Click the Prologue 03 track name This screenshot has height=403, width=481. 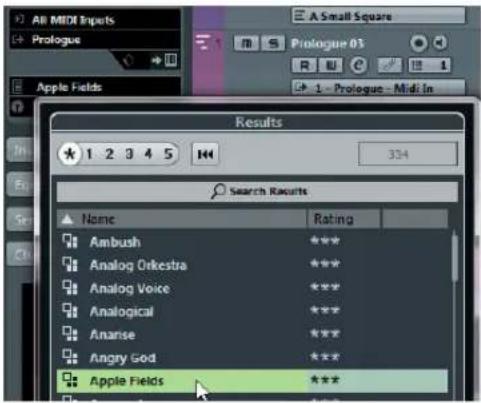(x=327, y=44)
